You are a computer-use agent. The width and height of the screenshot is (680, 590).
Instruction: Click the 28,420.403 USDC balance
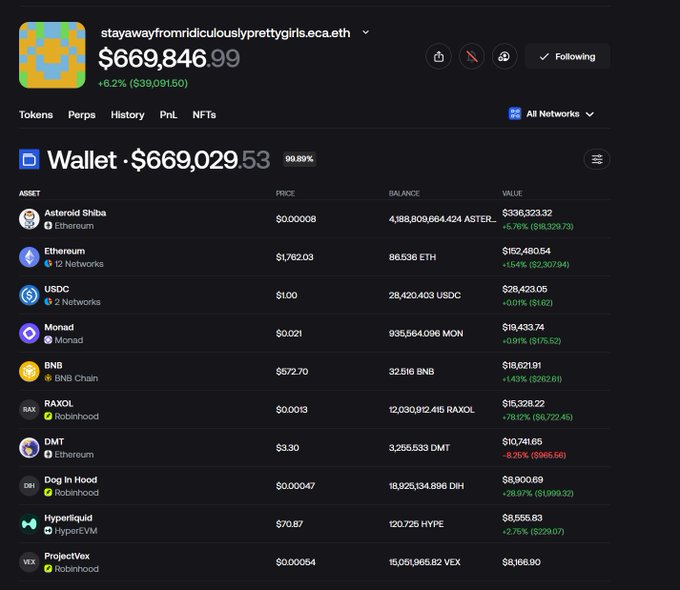pos(425,295)
